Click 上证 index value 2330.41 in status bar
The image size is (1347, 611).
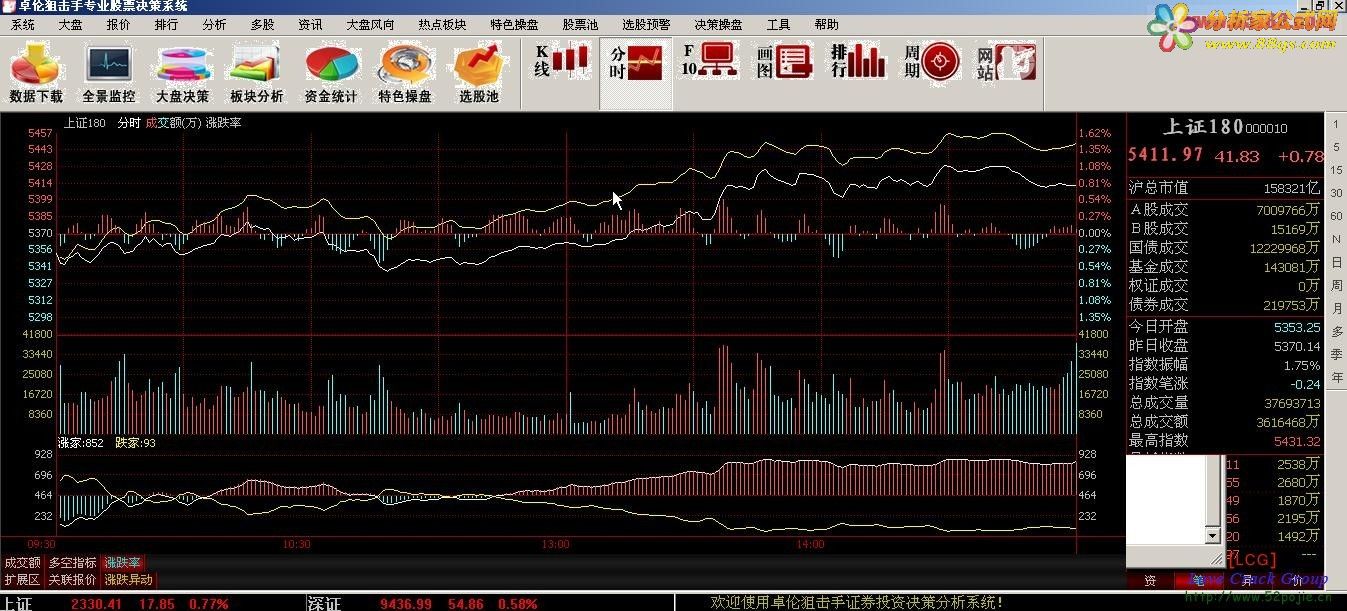(96, 604)
